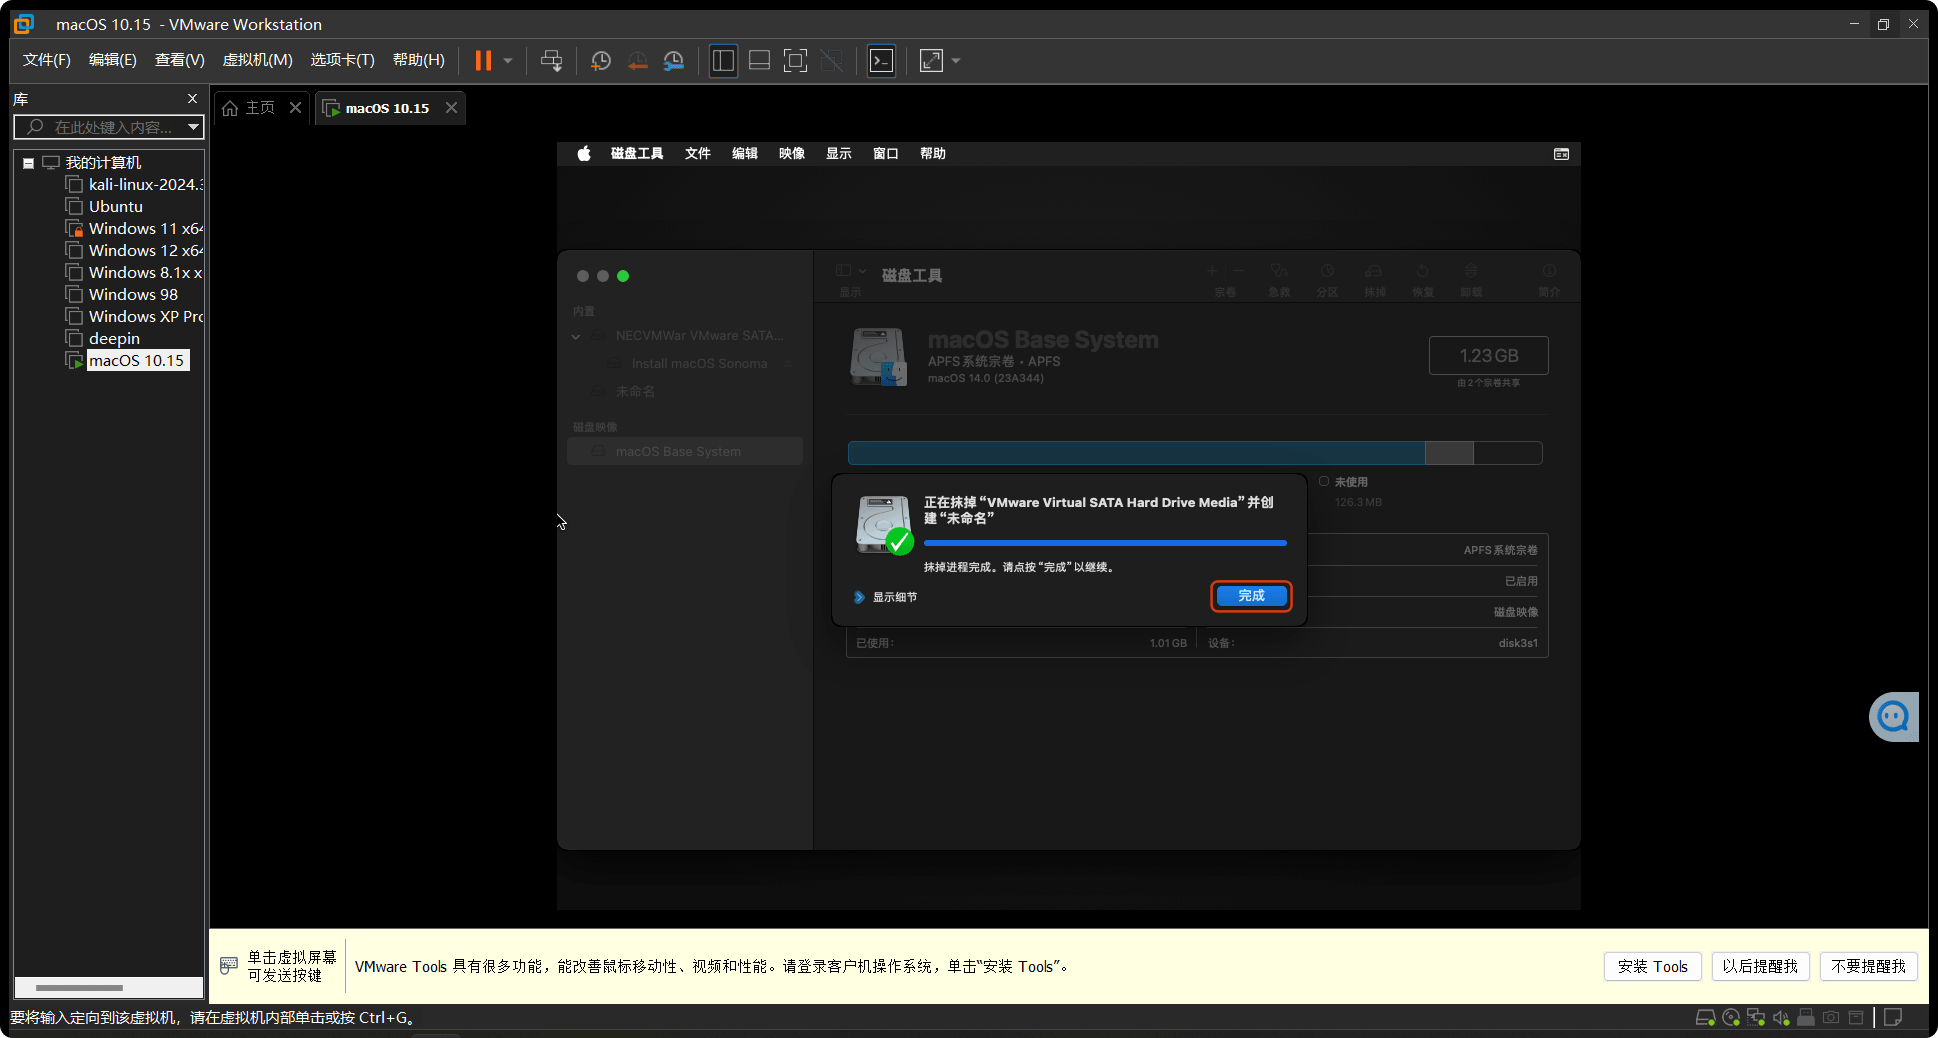Switch to the 主页 tab
This screenshot has width=1938, height=1038.
coord(258,107)
